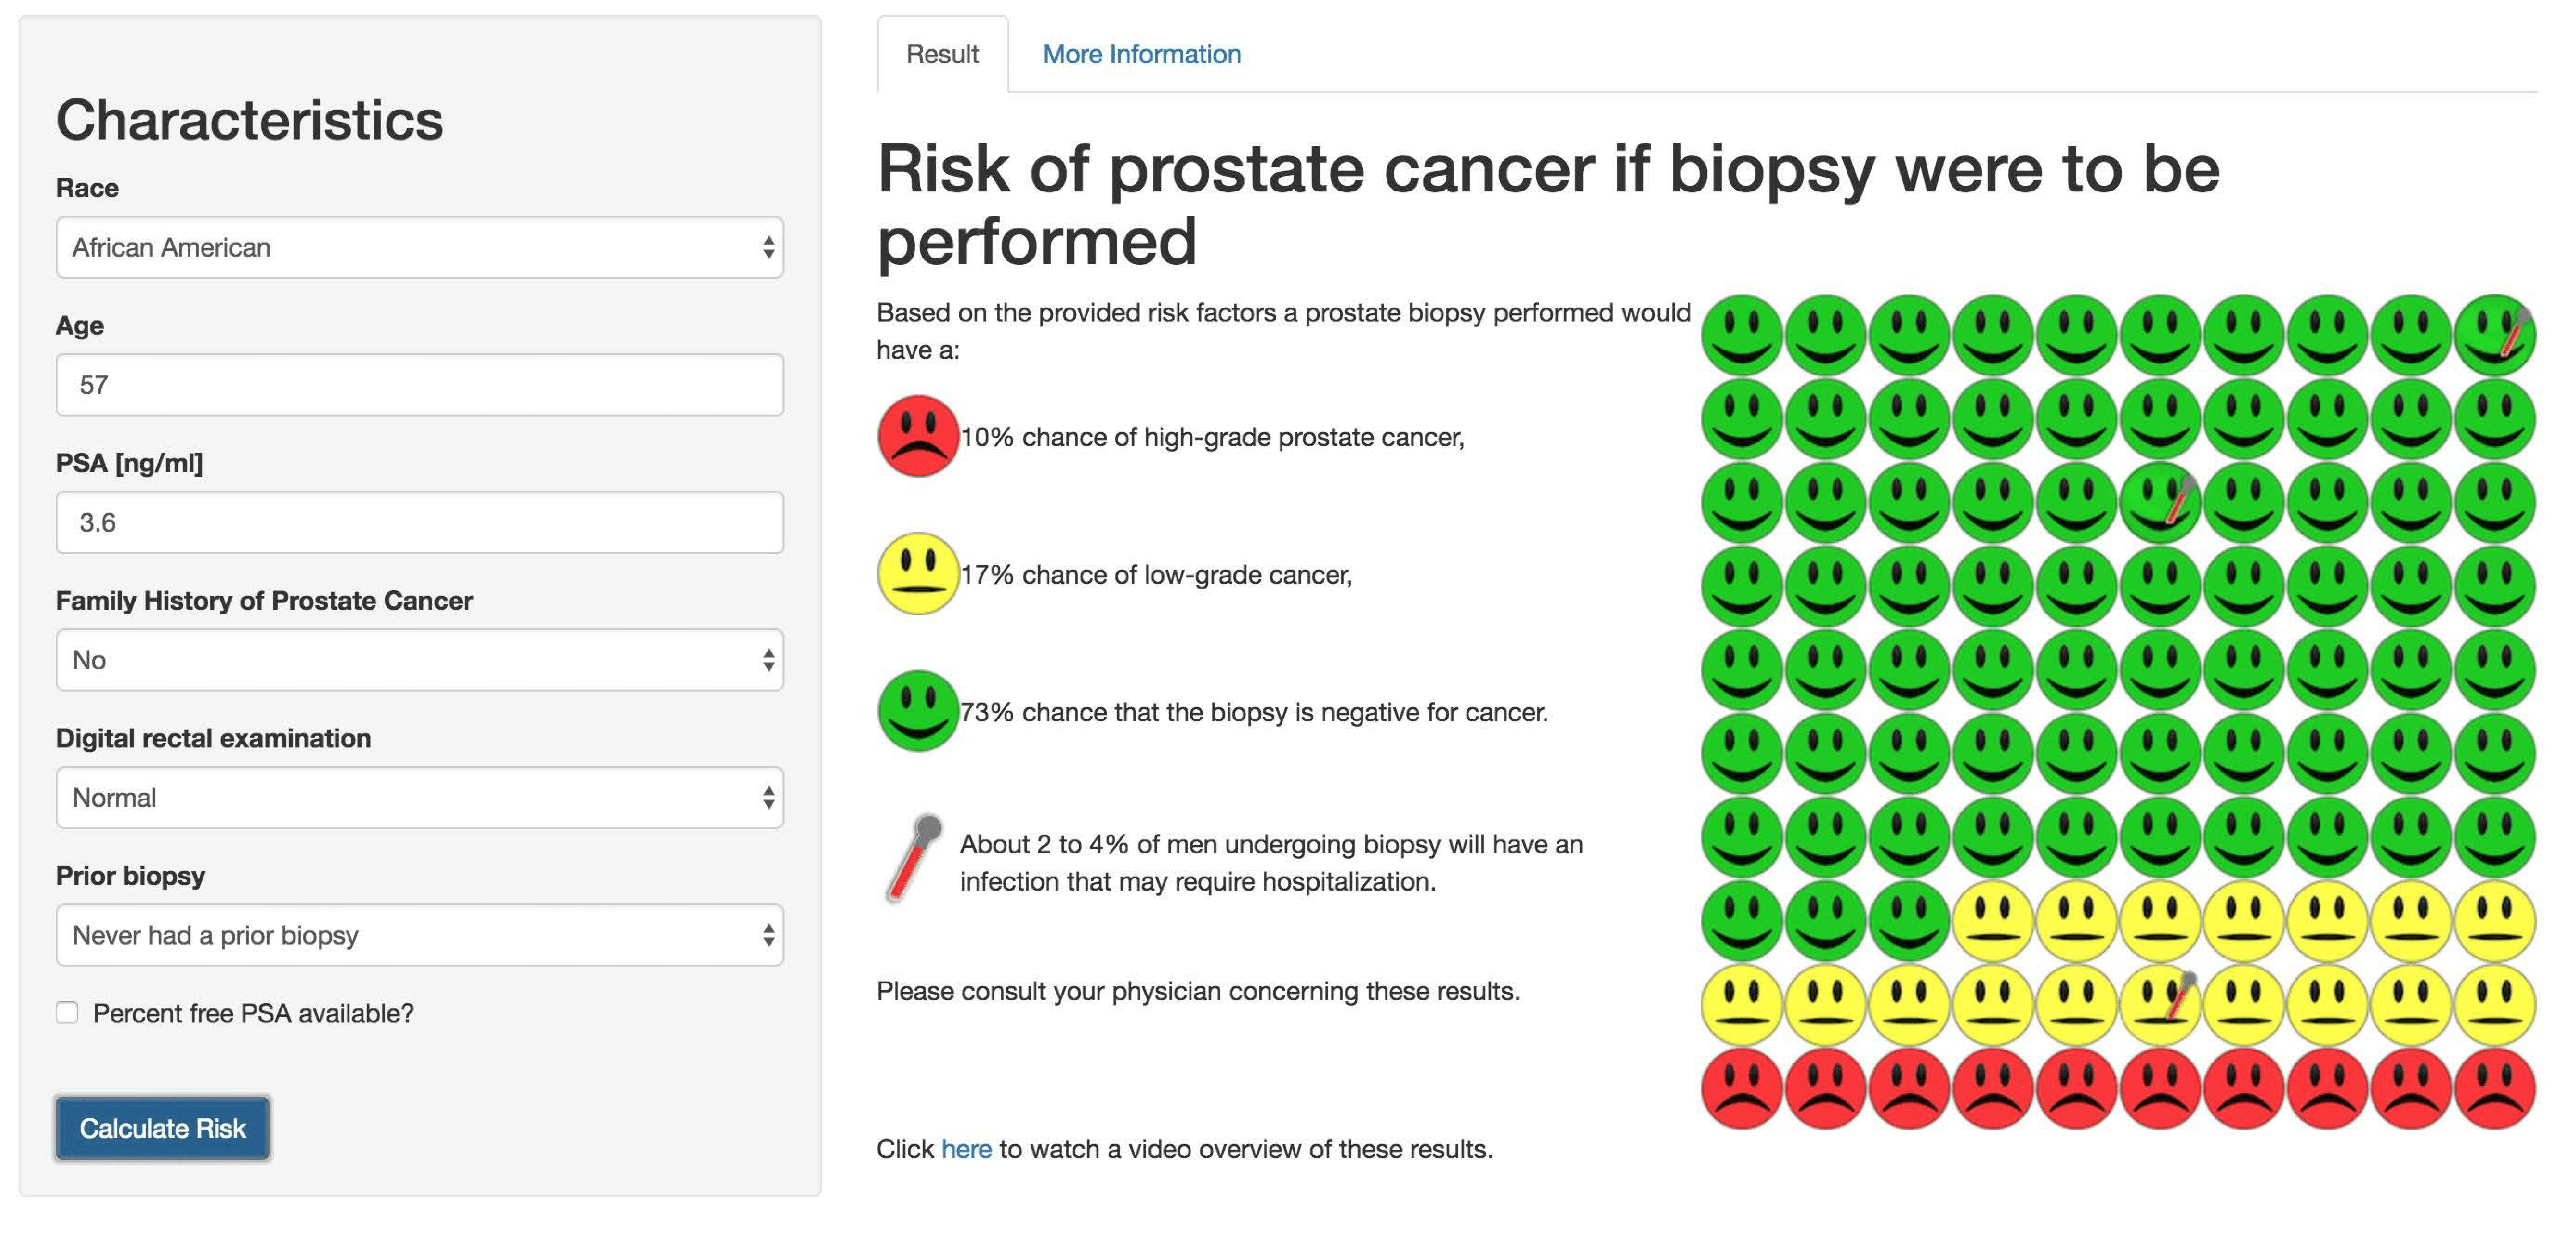Image resolution: width=2576 pixels, height=1253 pixels.
Task: Click the yellow face with thermometer in grid
Action: point(2160,1004)
